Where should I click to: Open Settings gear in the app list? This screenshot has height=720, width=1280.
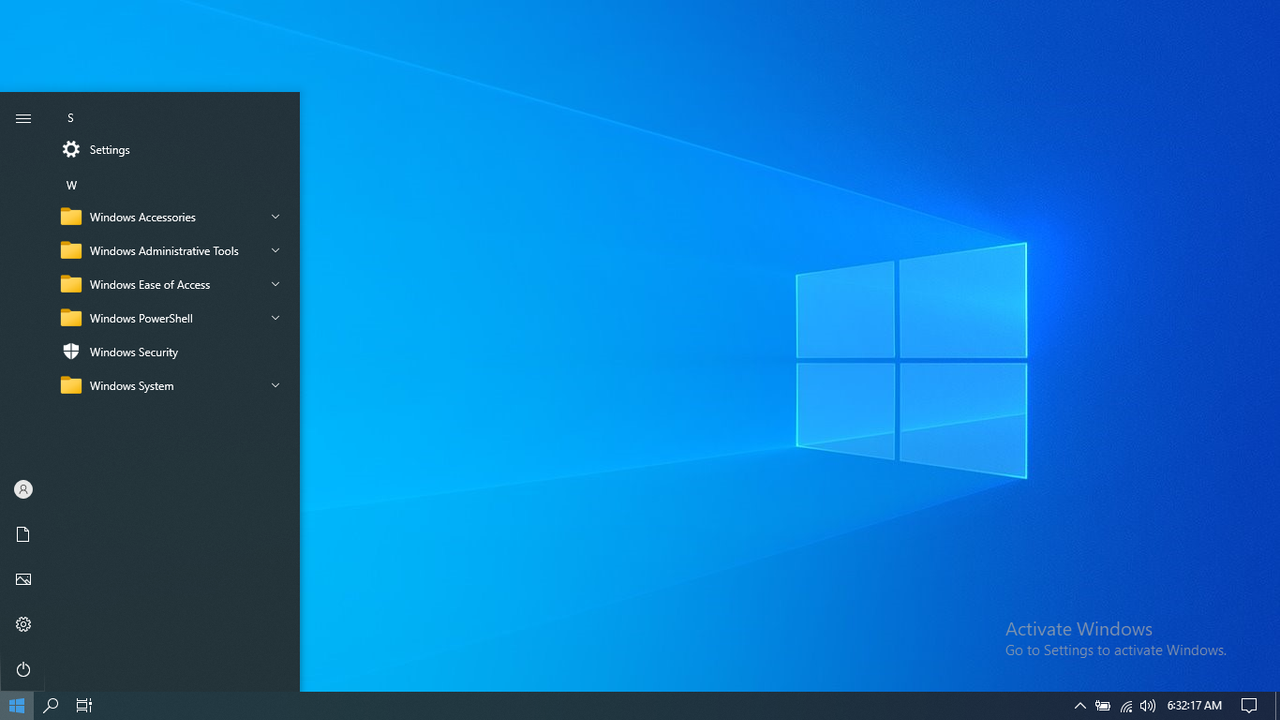[71, 149]
